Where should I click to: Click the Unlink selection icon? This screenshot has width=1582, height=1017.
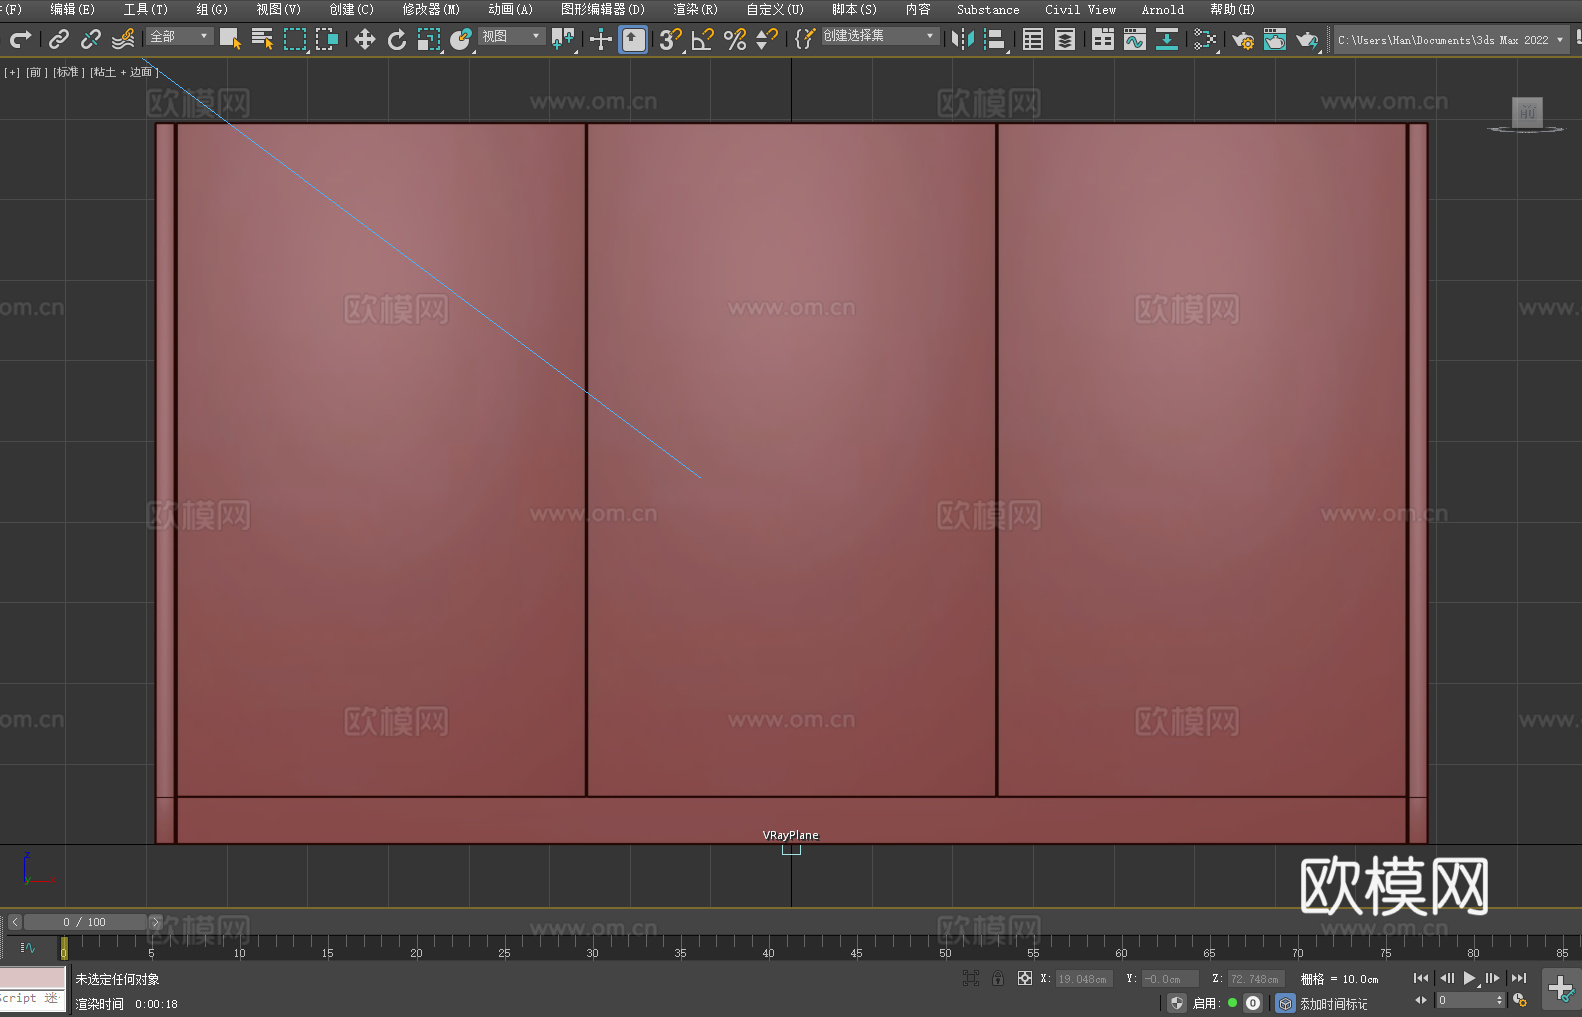pos(91,39)
